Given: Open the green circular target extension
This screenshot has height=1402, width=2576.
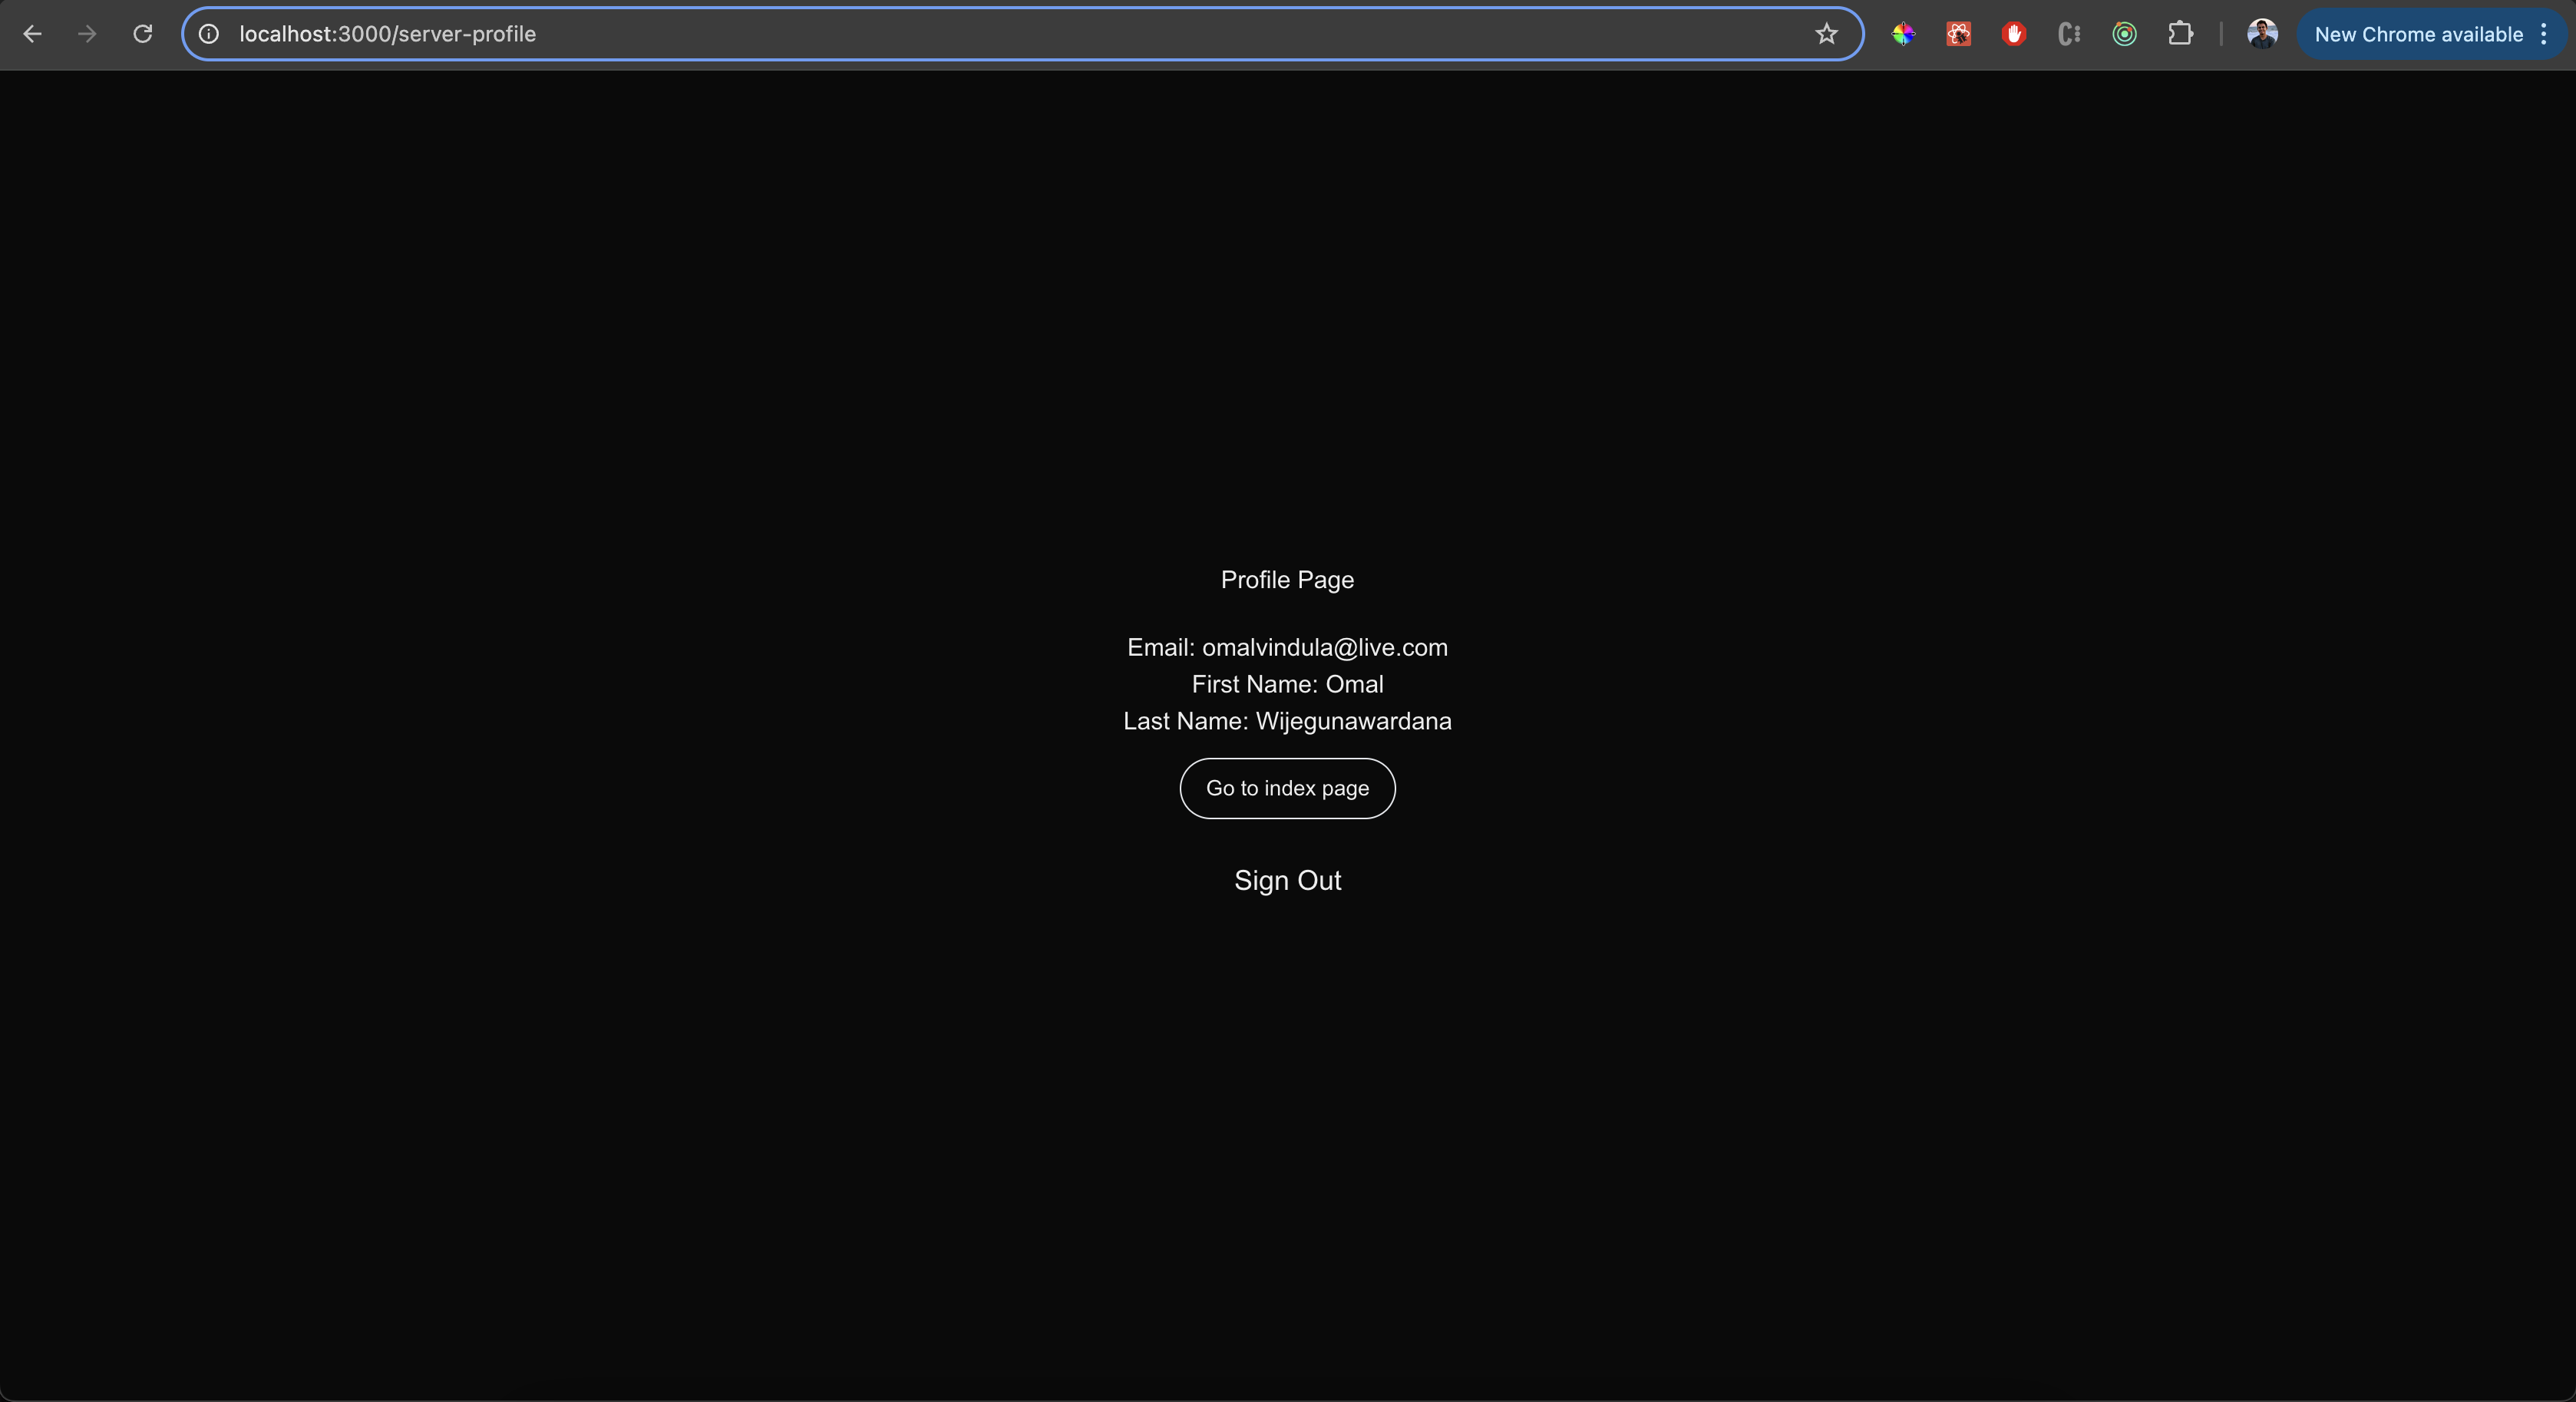Looking at the screenshot, I should (2124, 34).
